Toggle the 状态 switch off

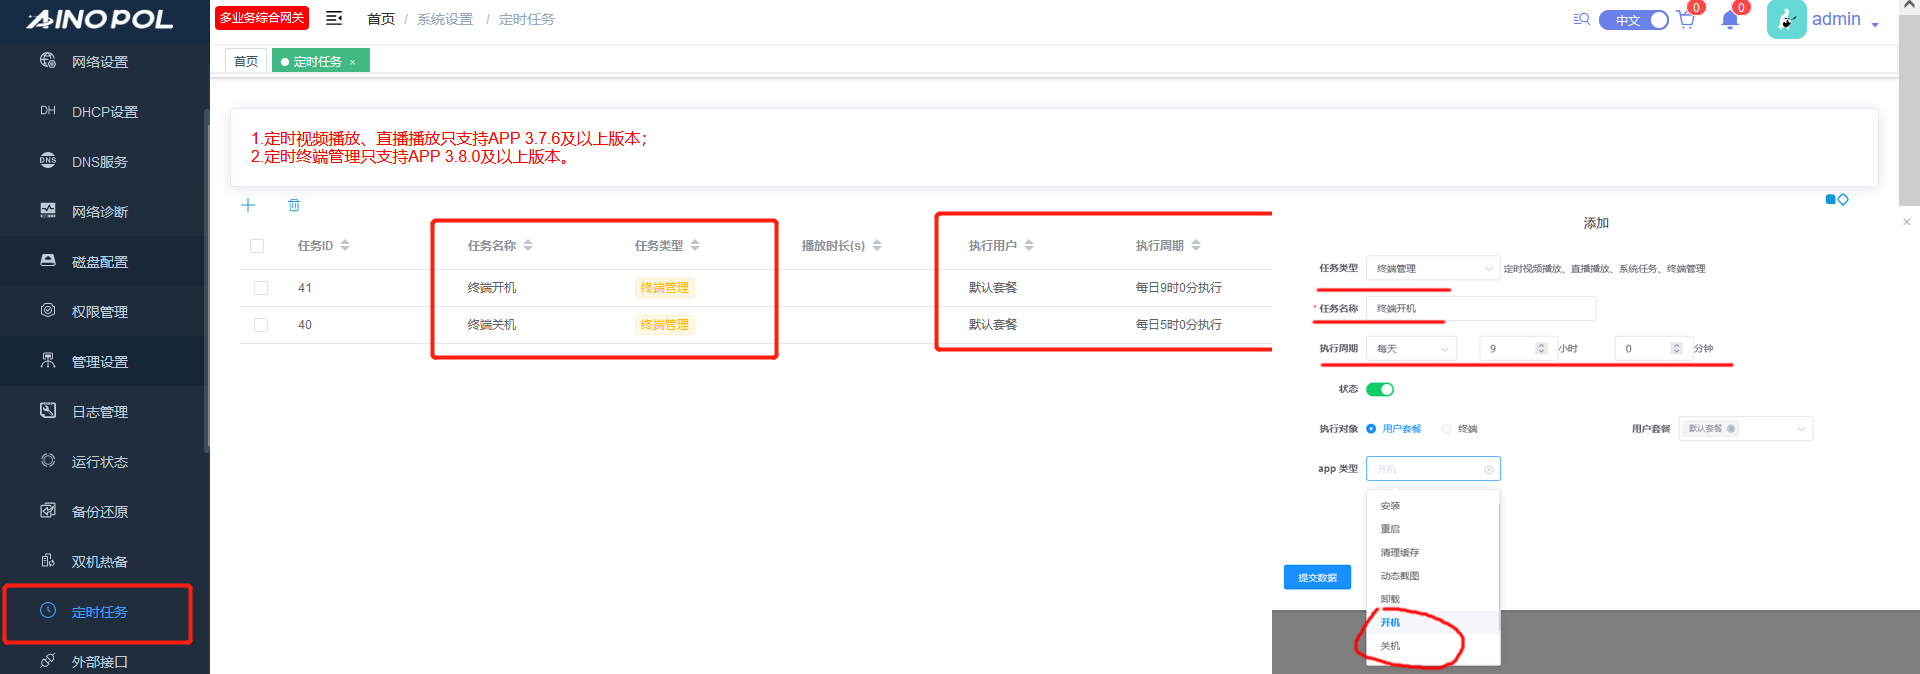[x=1380, y=389]
